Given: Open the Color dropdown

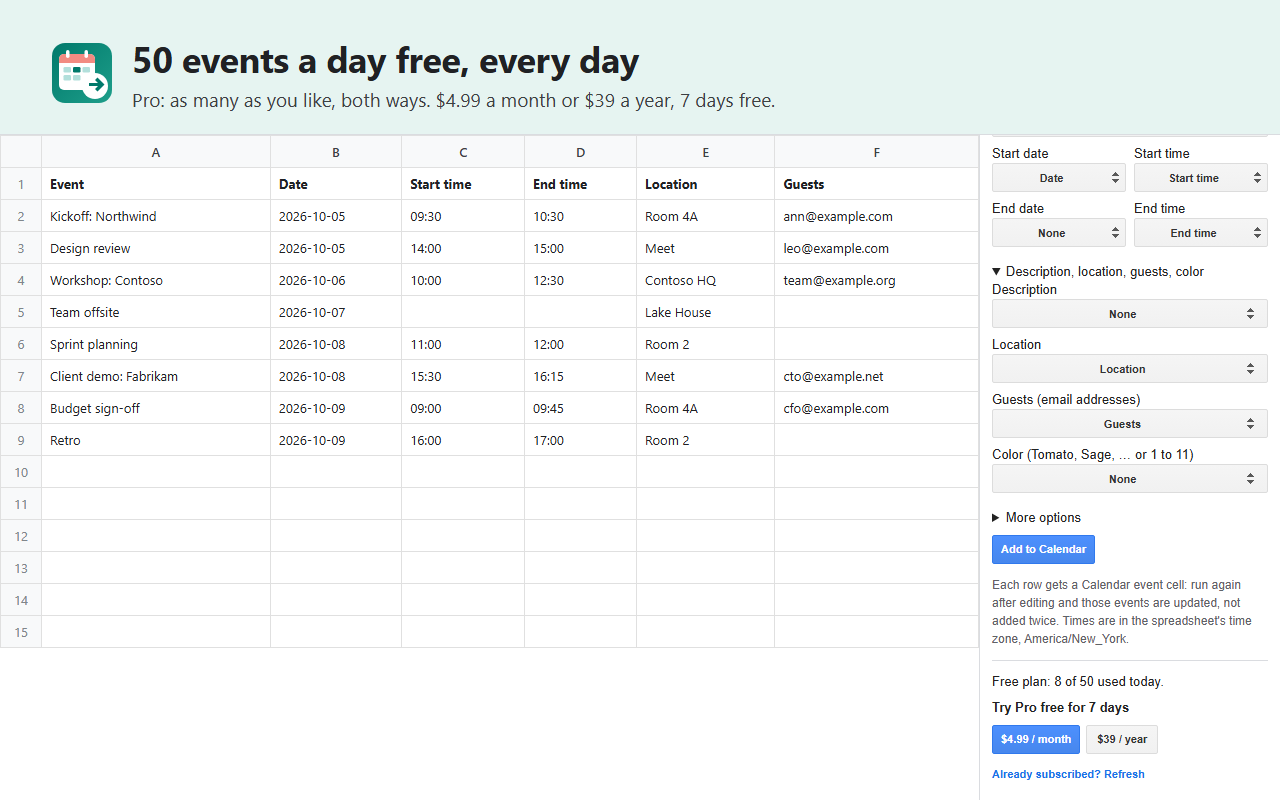Looking at the screenshot, I should tap(1130, 479).
